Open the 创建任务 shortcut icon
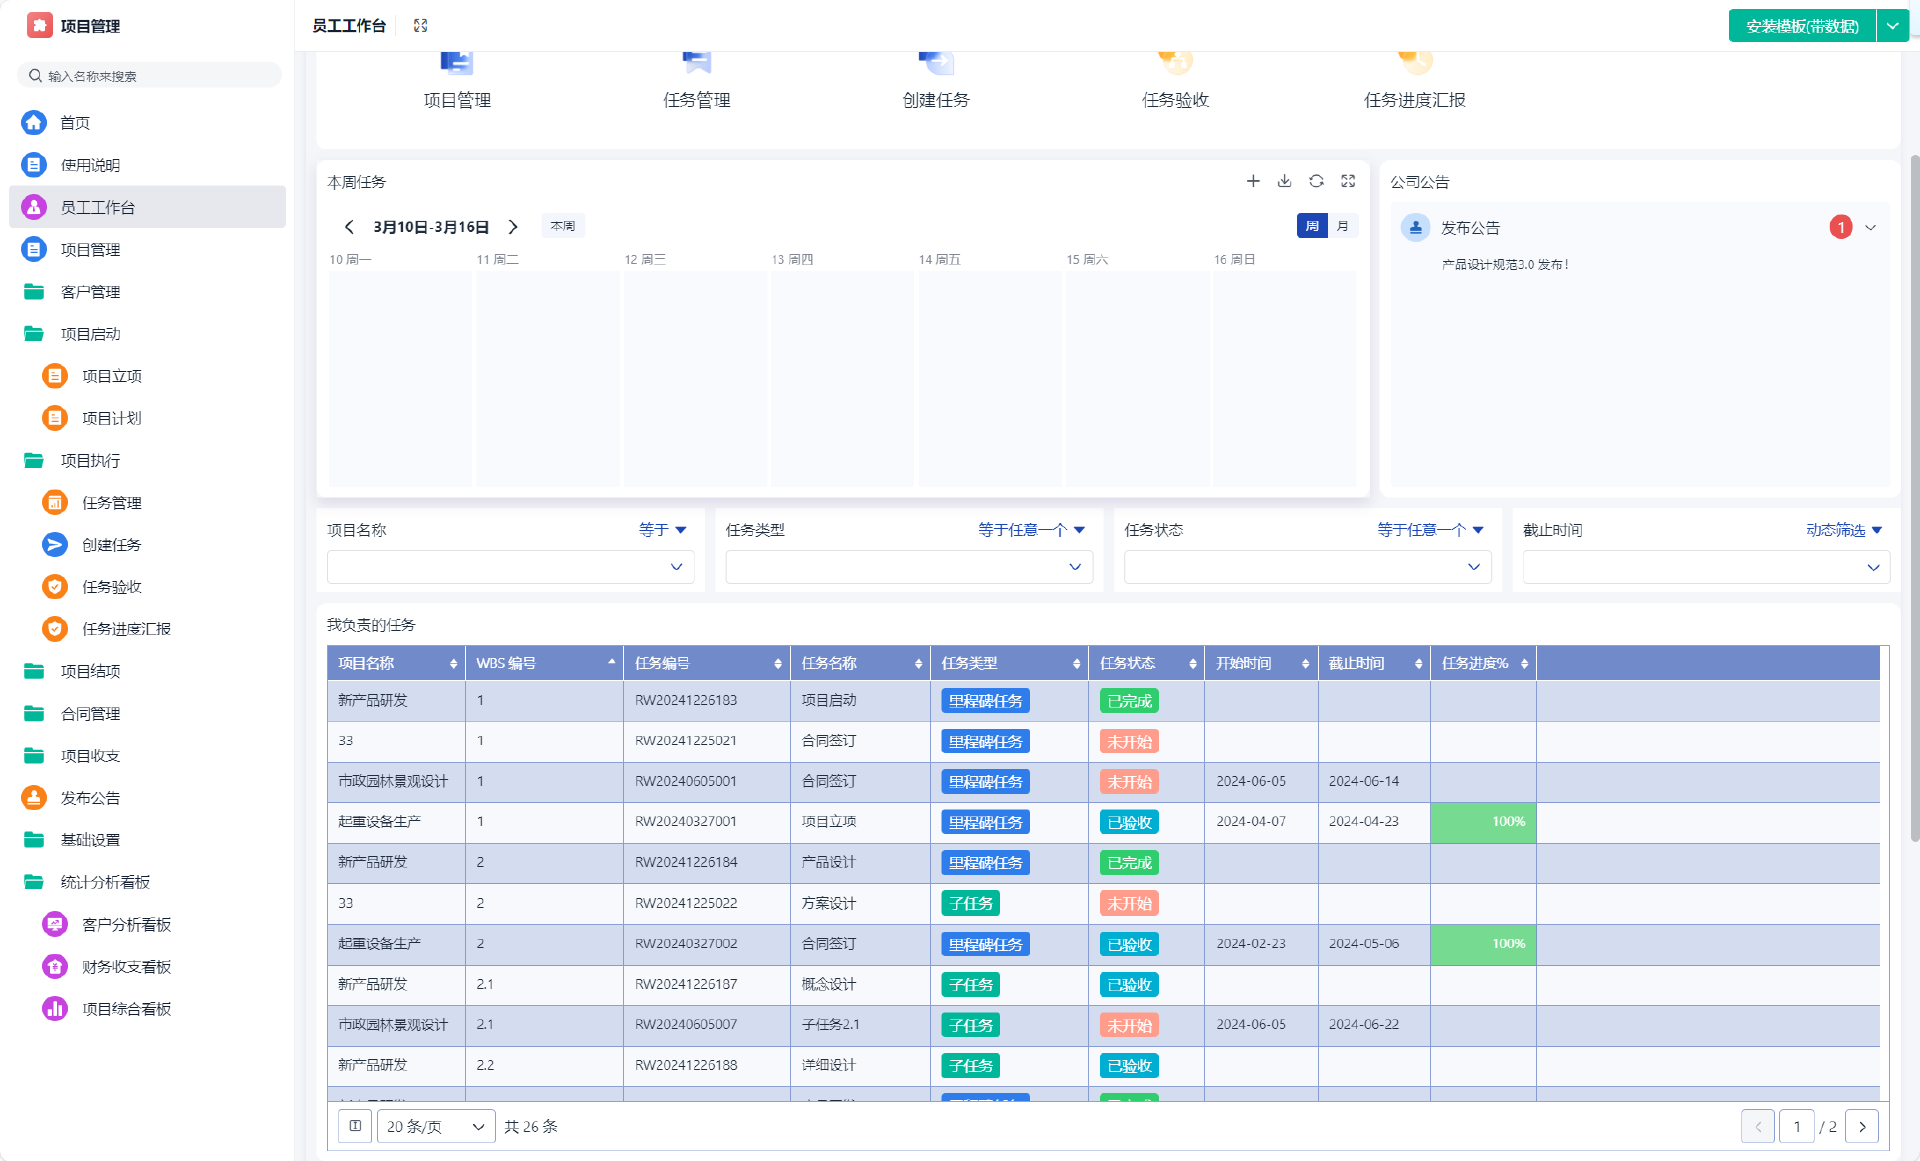 (936, 64)
